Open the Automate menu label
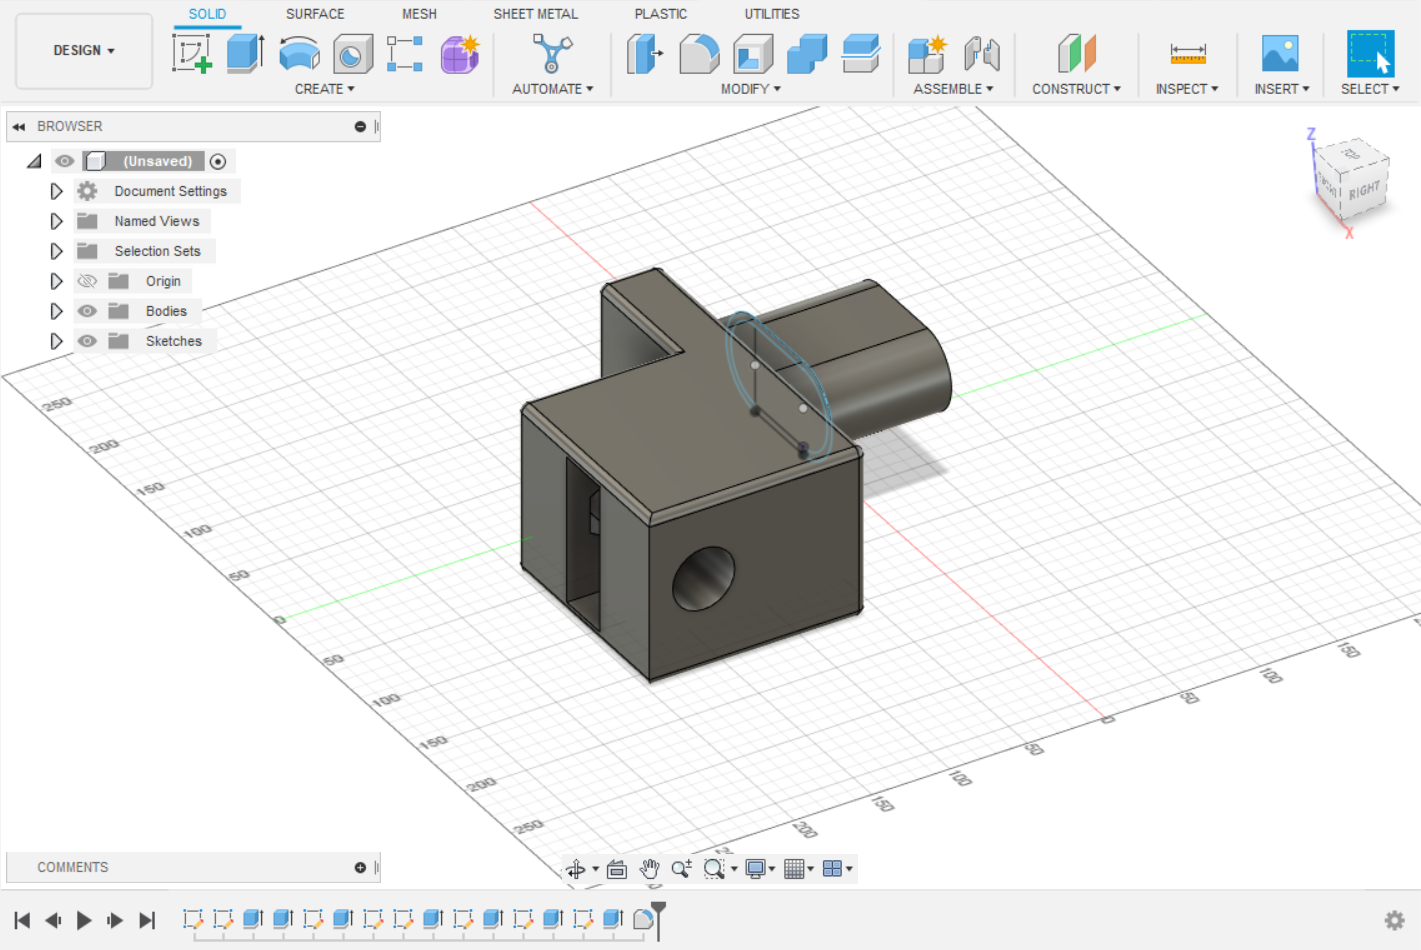Screen dimensions: 1421x950 click(x=552, y=89)
